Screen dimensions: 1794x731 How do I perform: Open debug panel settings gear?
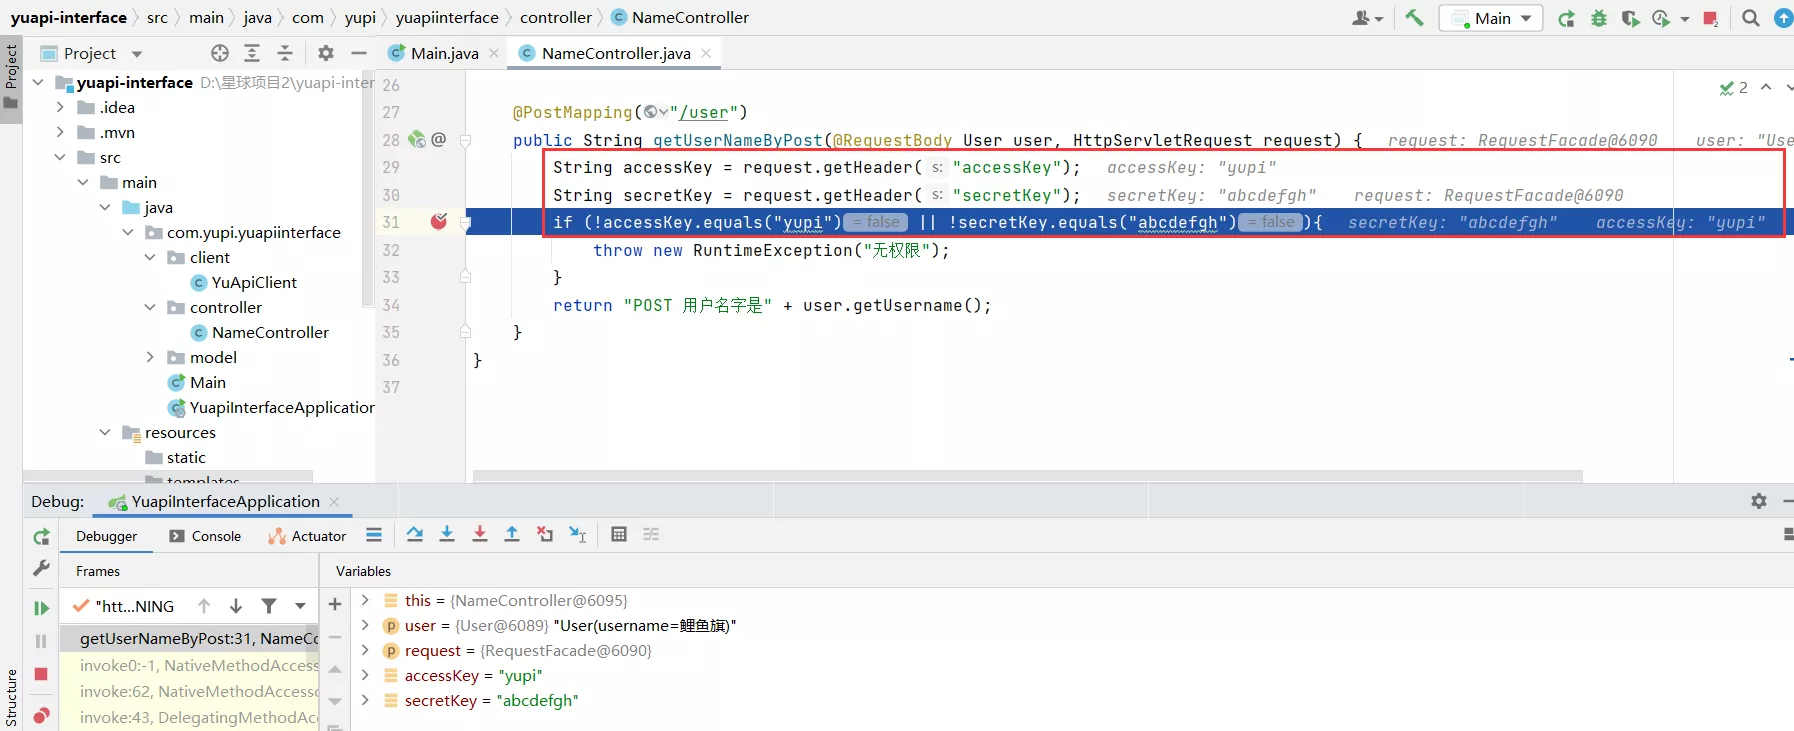1759,501
